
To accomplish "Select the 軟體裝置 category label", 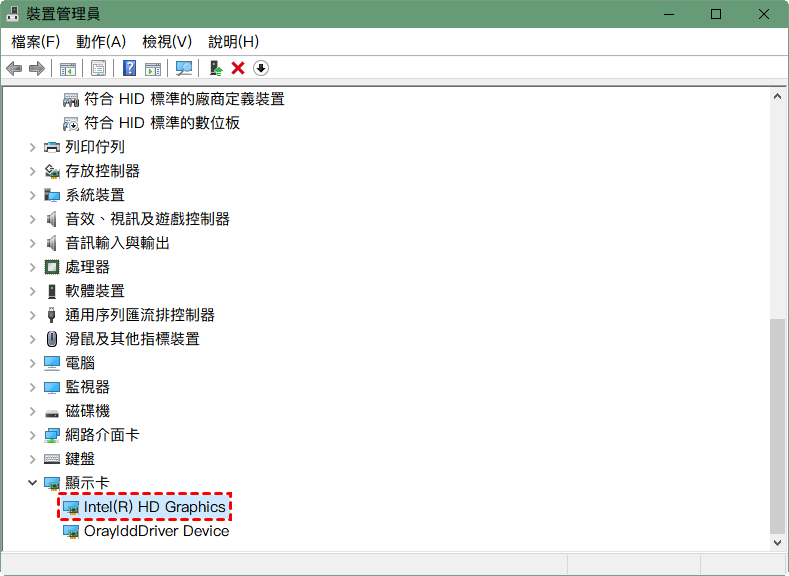I will (95, 291).
